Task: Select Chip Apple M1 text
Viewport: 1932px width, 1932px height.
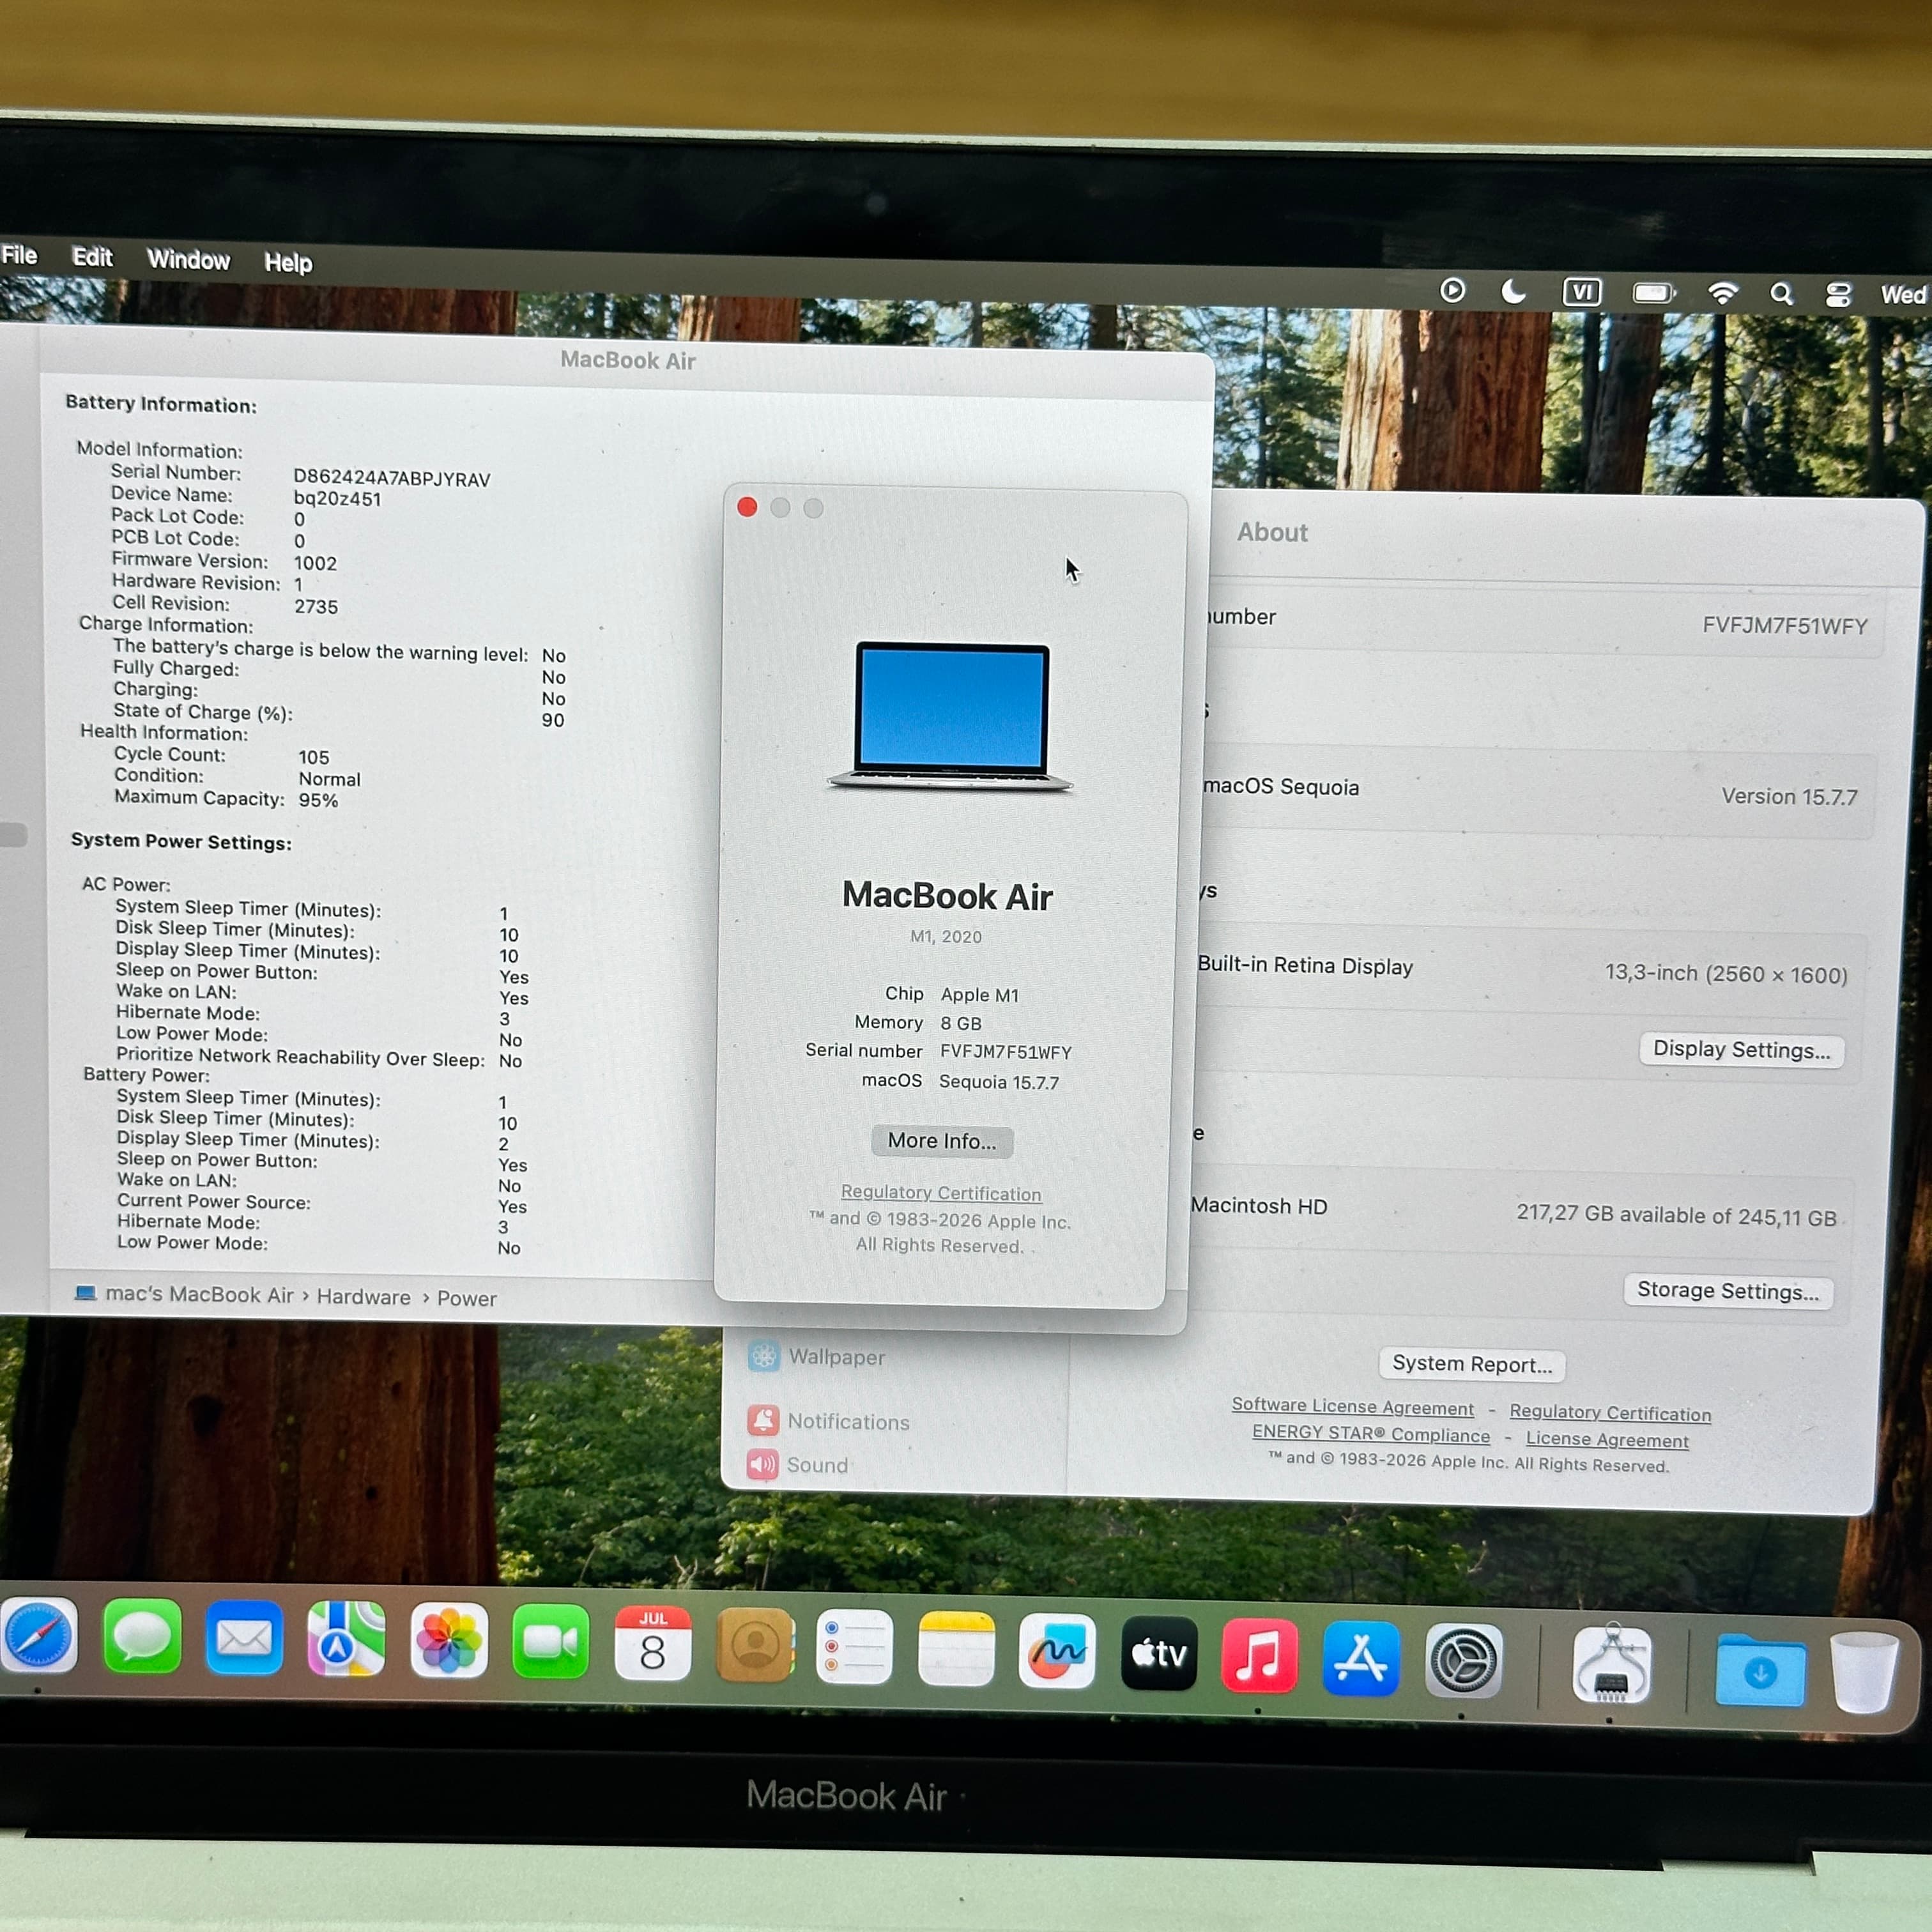Action: pos(951,995)
